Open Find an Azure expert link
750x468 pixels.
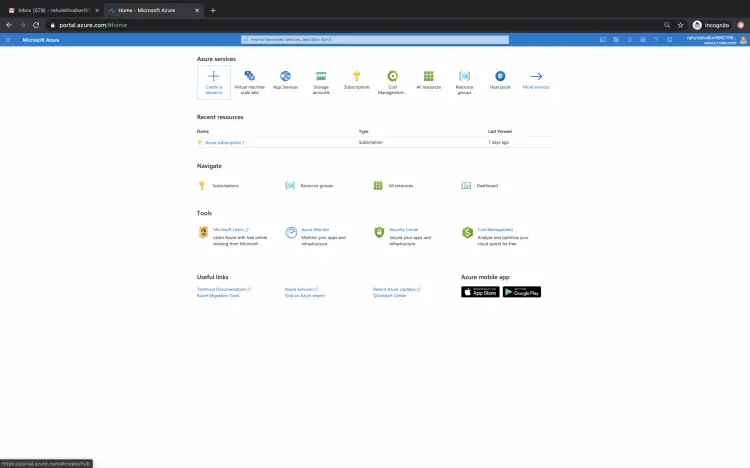305,296
